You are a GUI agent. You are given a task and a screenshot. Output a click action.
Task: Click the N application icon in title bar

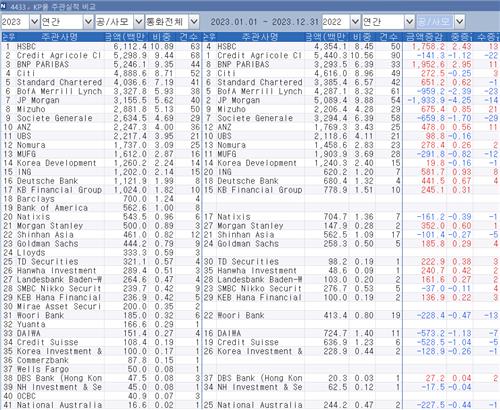click(x=3, y=6)
